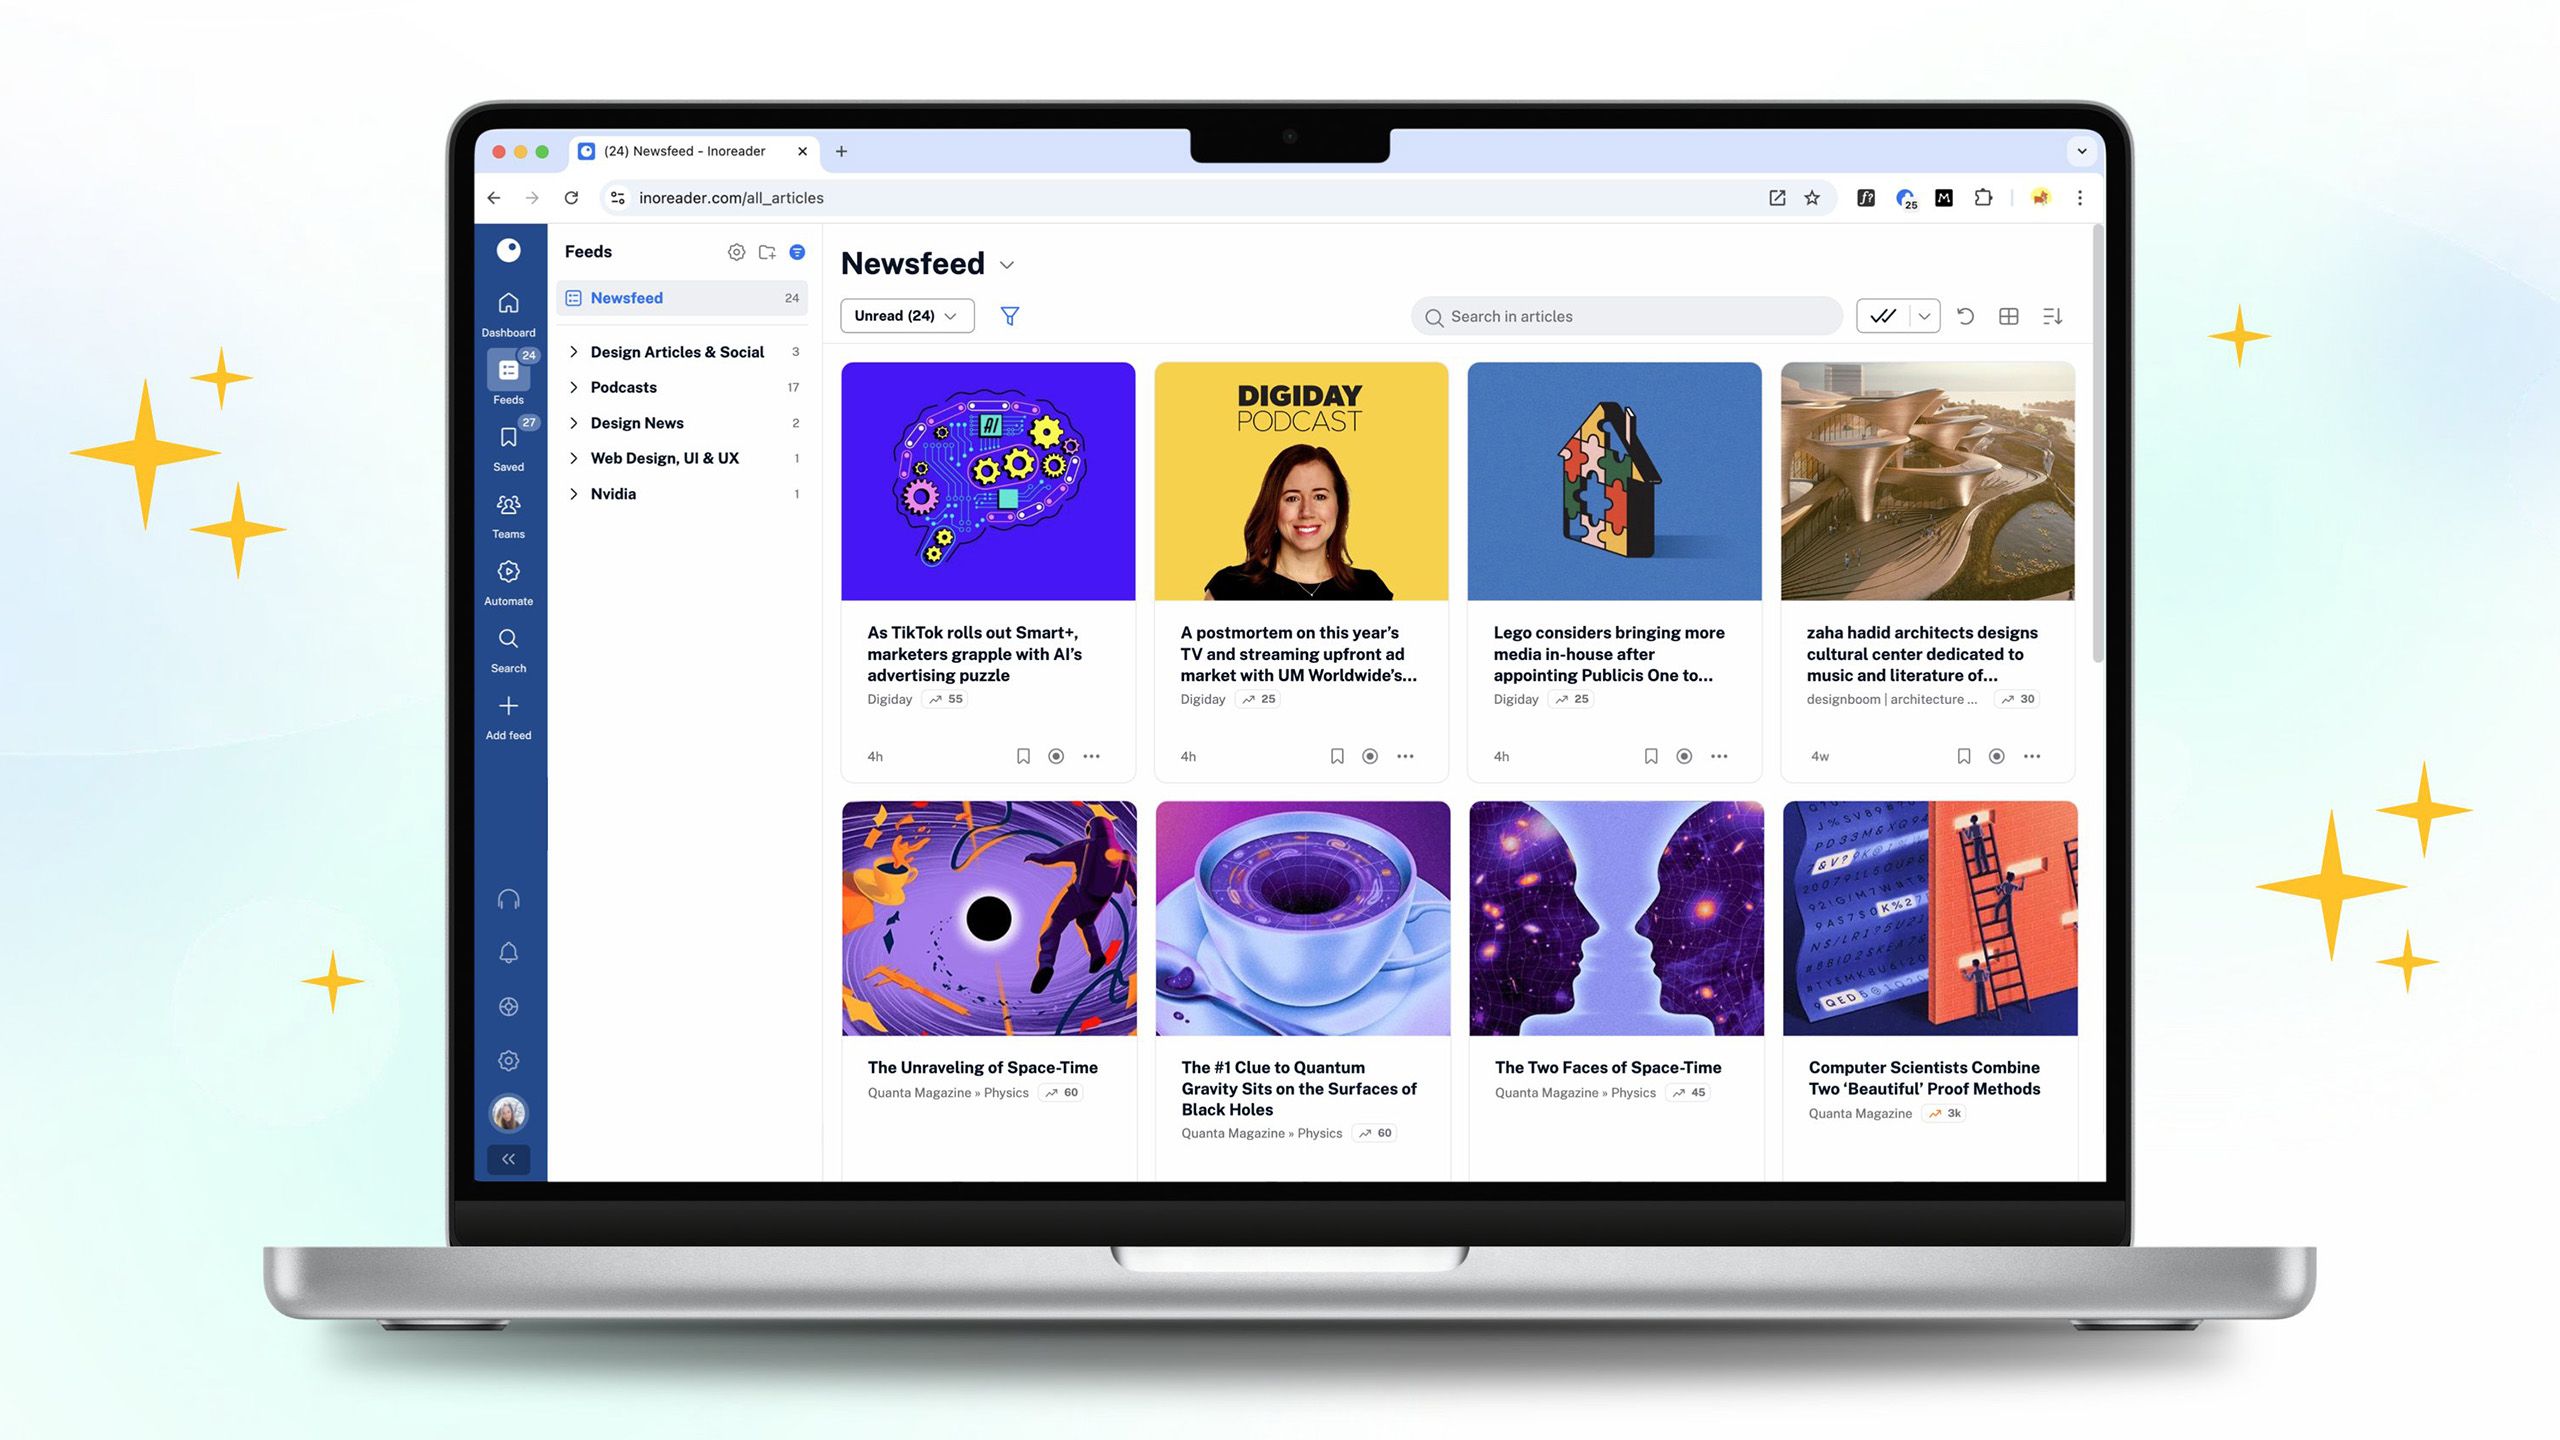
Task: Click the notifications bell icon
Action: [508, 953]
